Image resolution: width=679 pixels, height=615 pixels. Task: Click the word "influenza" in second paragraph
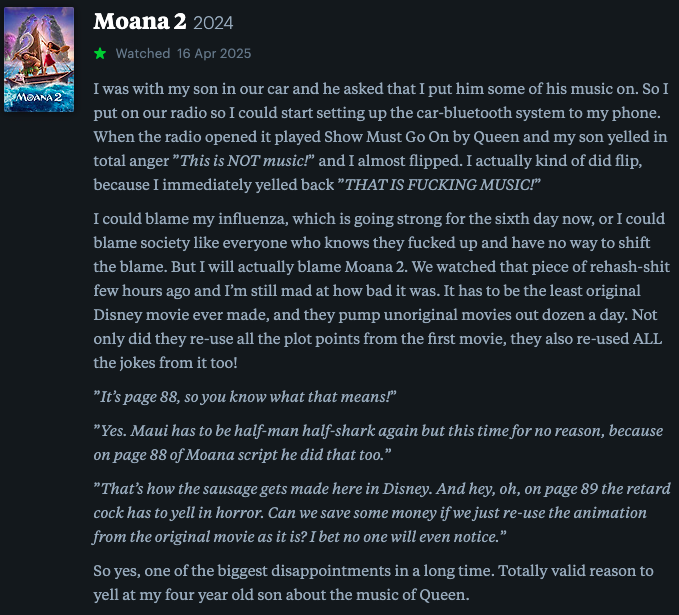(253, 219)
